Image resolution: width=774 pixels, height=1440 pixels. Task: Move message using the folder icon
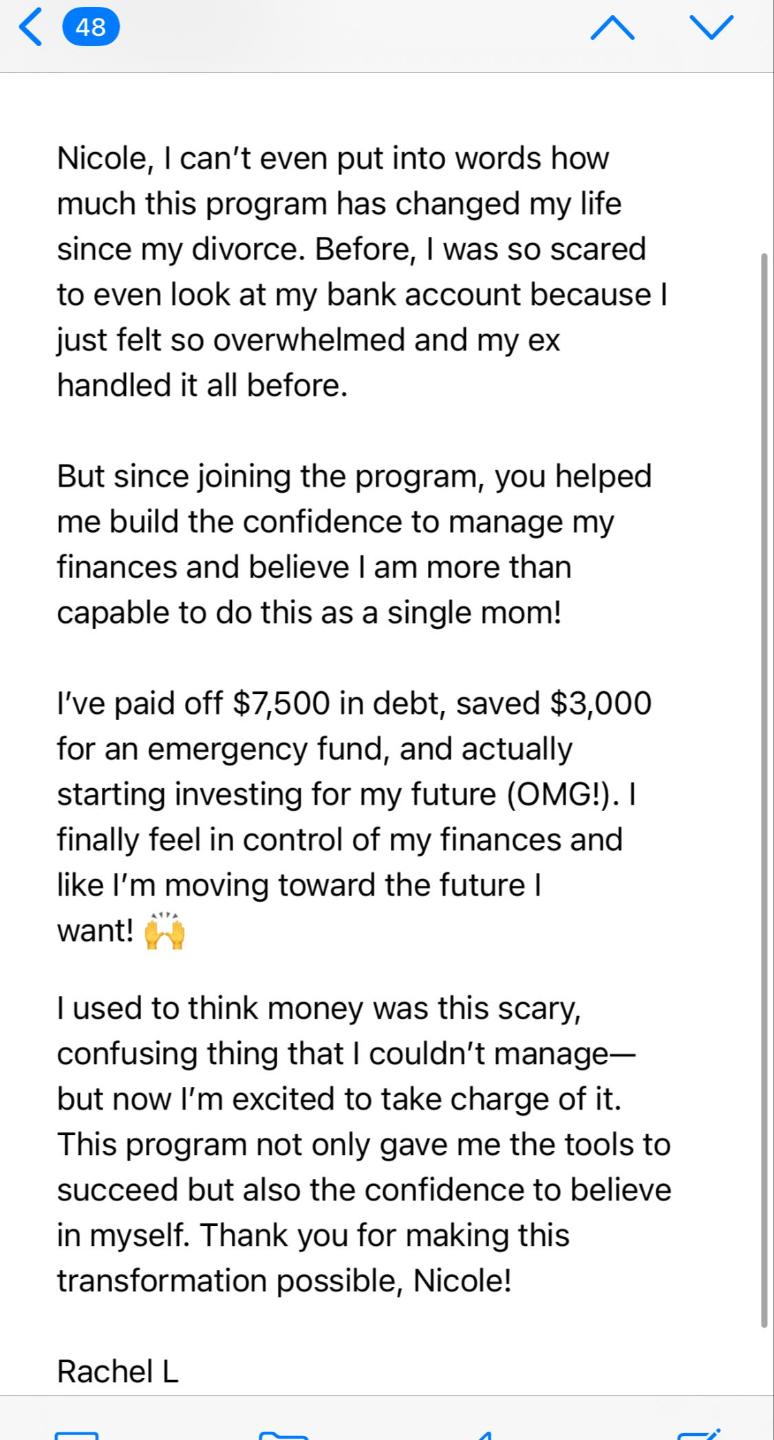(283, 1433)
